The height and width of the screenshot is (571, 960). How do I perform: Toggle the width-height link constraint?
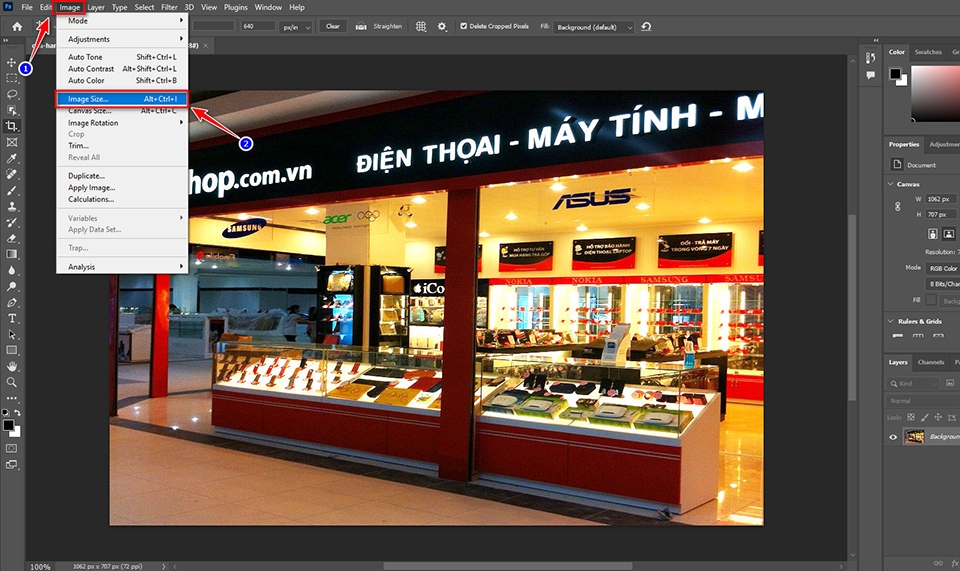(898, 207)
